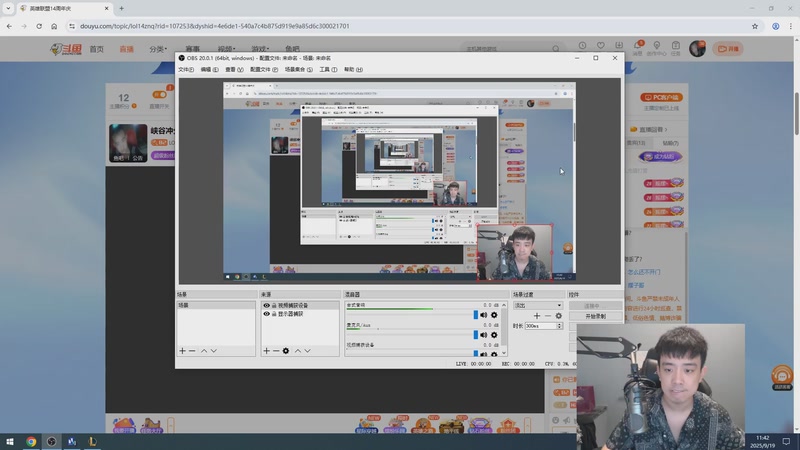Screen dimensions: 800x450
Task: Open the Windows Start menu
Action: point(10,442)
